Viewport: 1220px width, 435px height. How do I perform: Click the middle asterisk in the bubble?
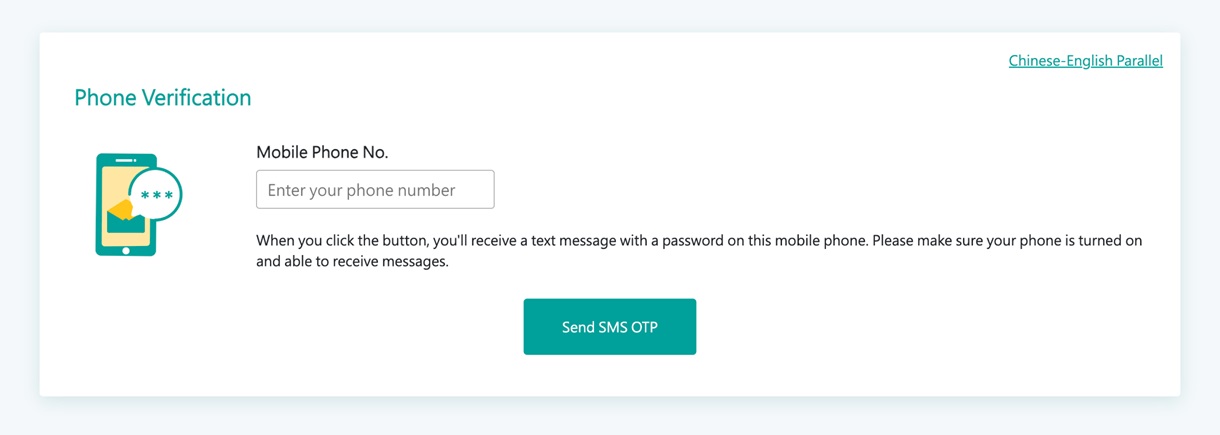tap(157, 196)
